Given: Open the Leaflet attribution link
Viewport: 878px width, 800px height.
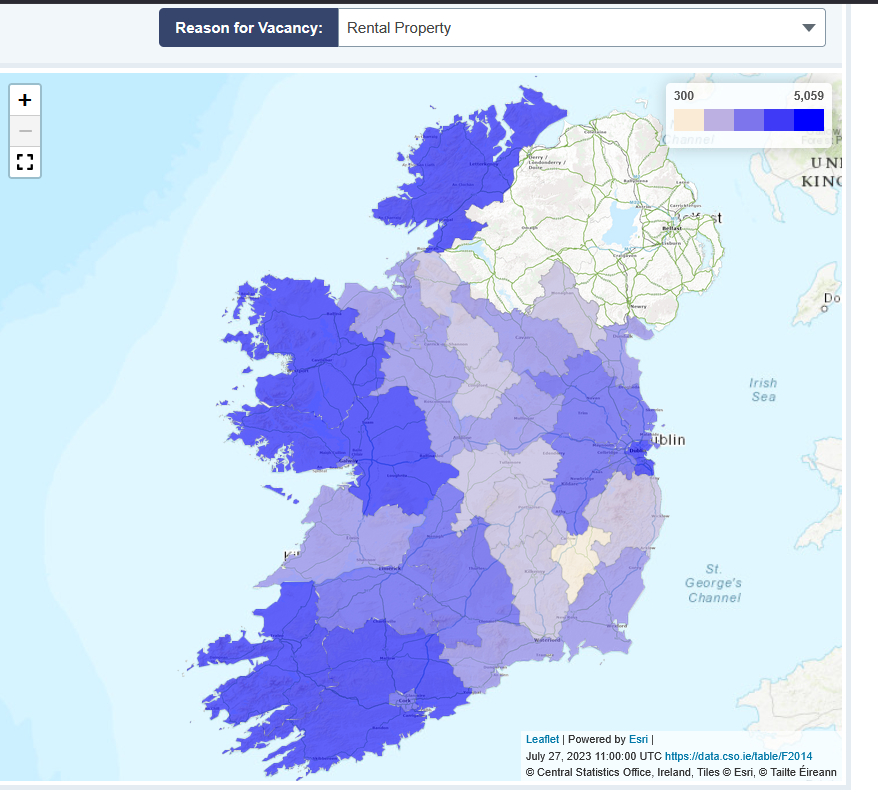Looking at the screenshot, I should pos(542,739).
